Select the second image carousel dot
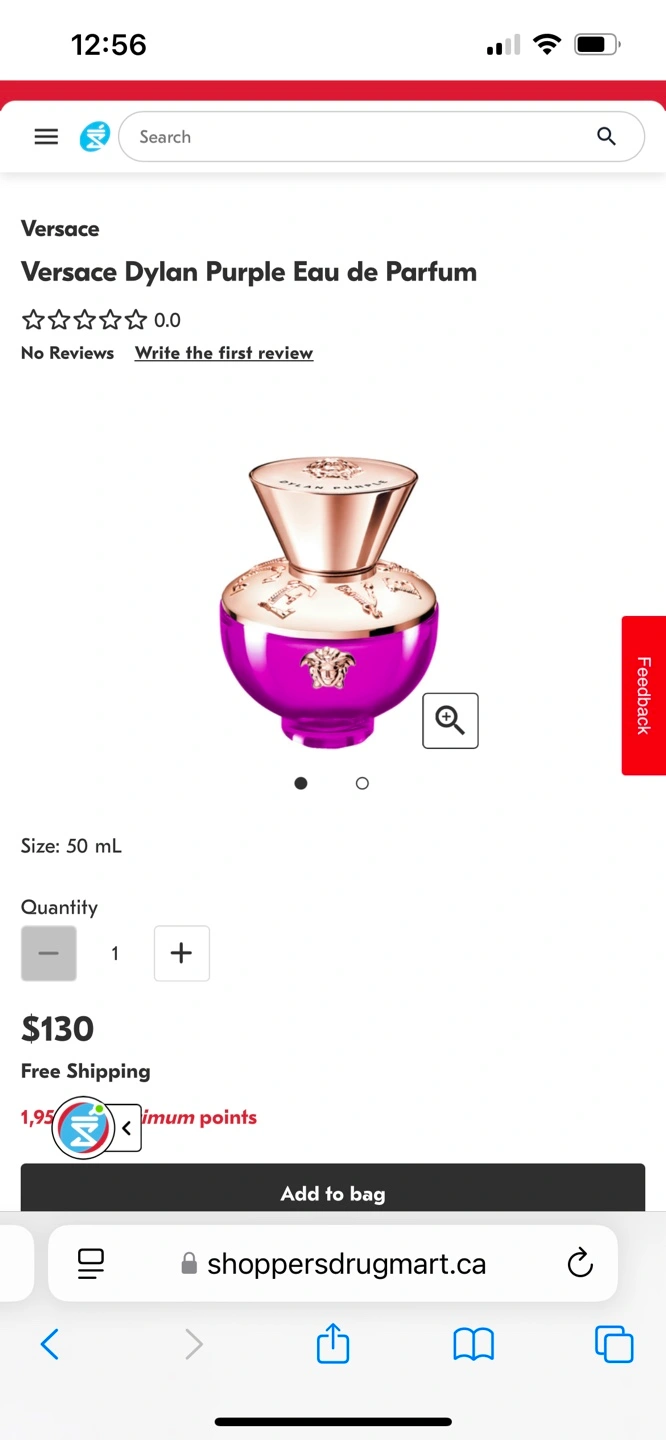The image size is (666, 1440). tap(362, 783)
